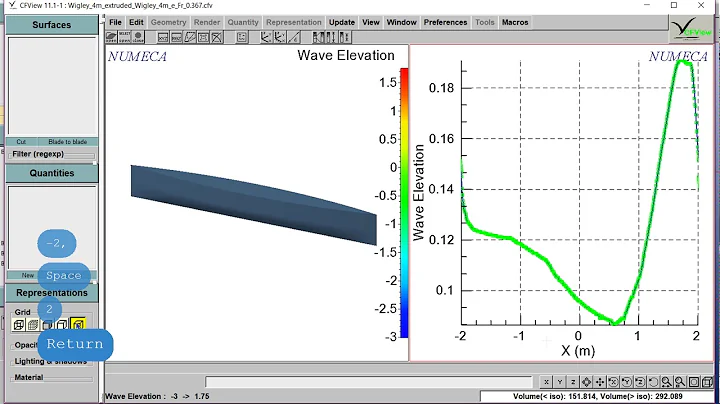Click the Close project icon with the dot
The width and height of the screenshot is (720, 404).
coord(138,37)
